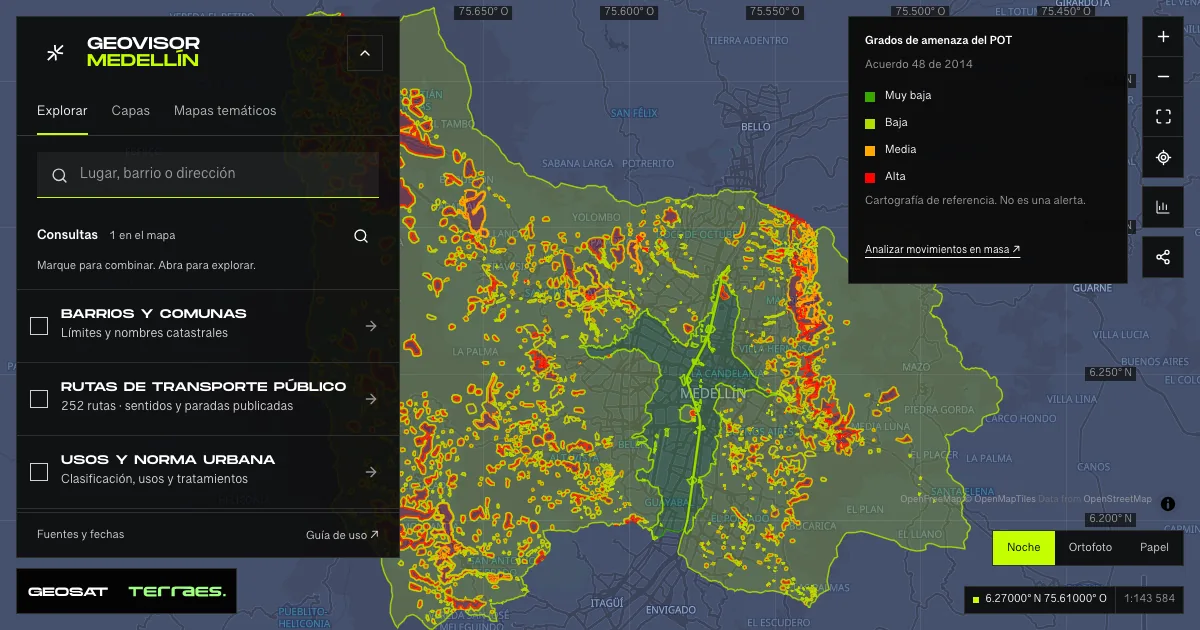Zoom out the map with minus

click(x=1163, y=77)
